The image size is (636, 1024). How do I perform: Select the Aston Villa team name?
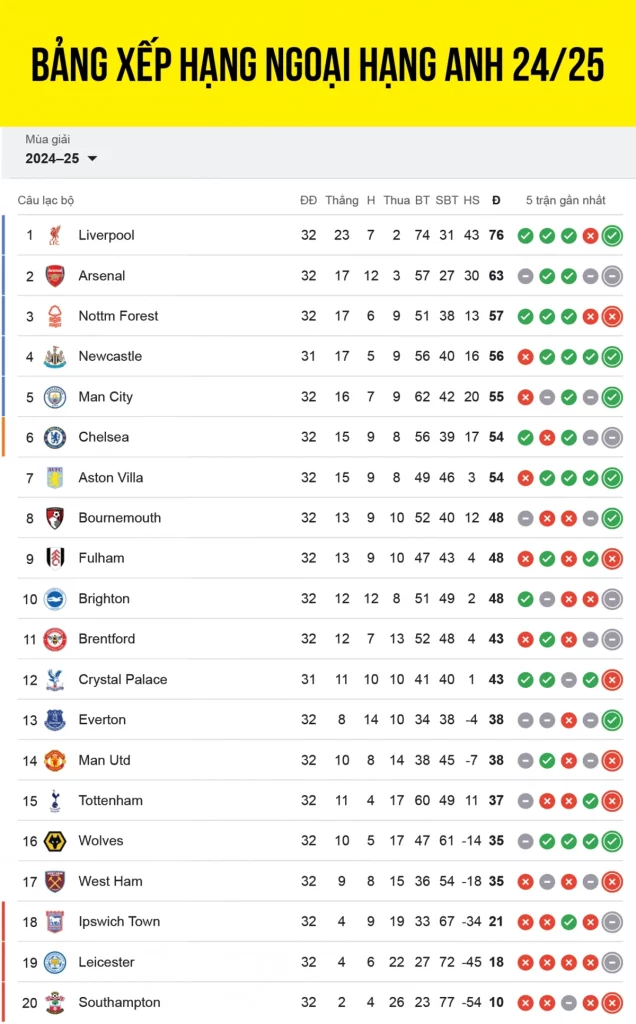tap(110, 477)
